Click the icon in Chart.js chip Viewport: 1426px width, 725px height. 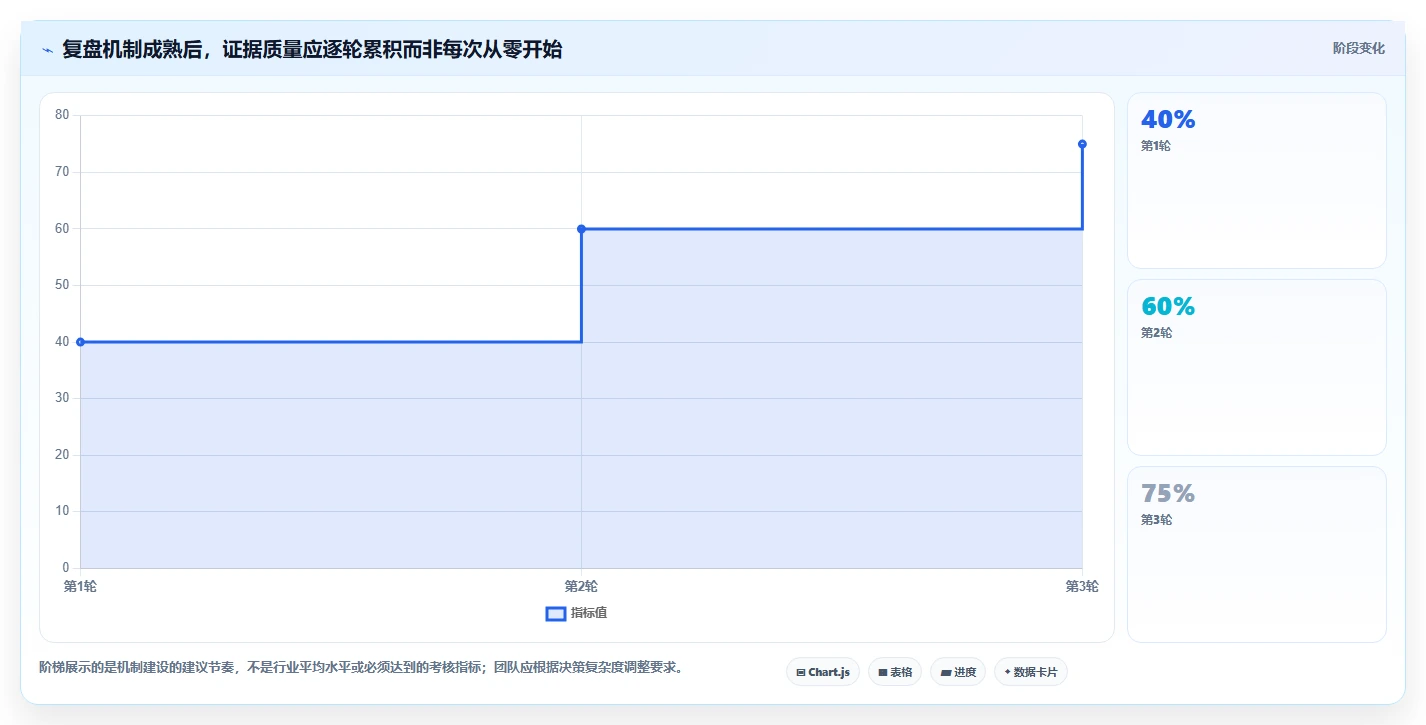tap(801, 673)
